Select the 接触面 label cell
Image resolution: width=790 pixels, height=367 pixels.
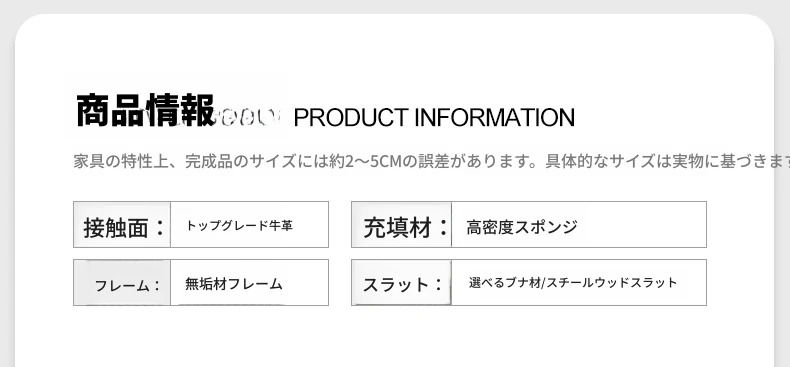pyautogui.click(x=122, y=225)
